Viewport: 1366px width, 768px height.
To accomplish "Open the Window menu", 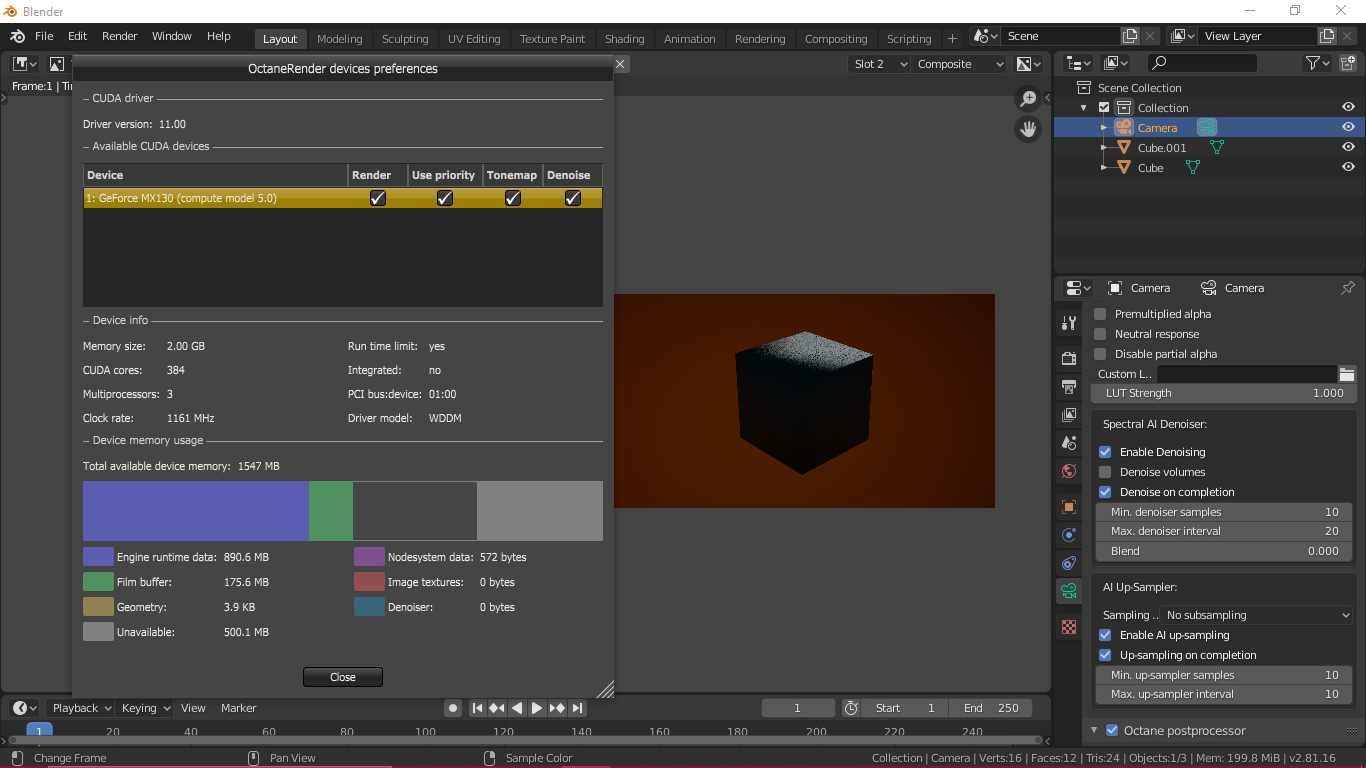I will [172, 36].
